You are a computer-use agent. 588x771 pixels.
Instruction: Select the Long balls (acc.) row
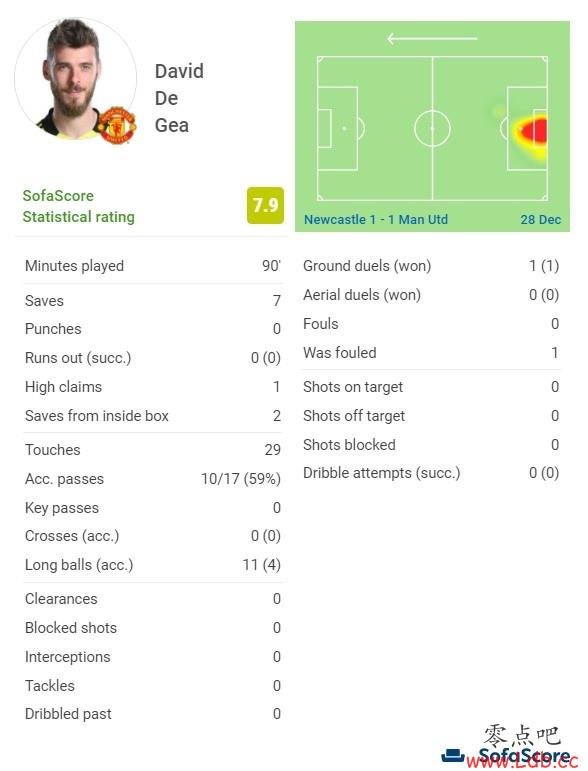pyautogui.click(x=152, y=565)
